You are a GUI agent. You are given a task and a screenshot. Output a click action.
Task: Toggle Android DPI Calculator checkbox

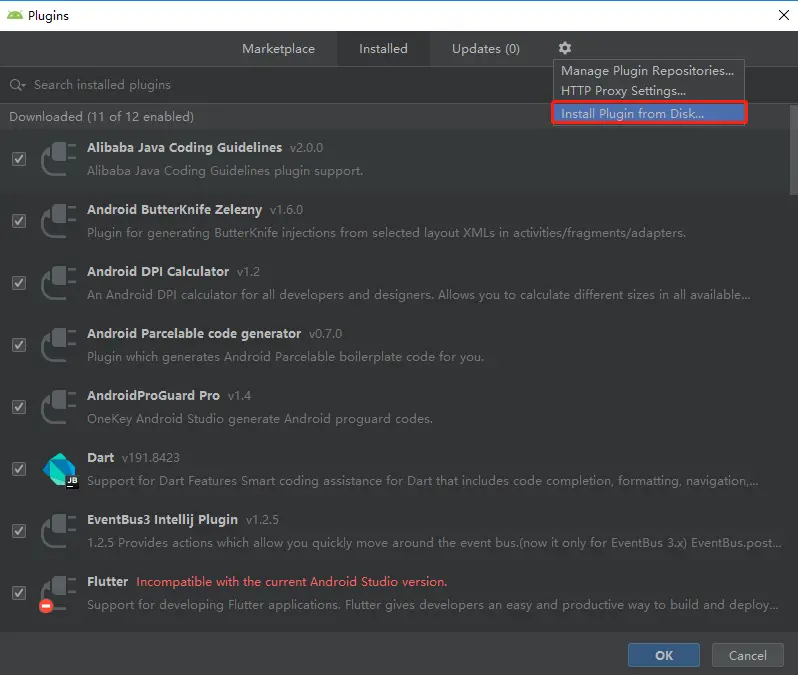(x=19, y=283)
